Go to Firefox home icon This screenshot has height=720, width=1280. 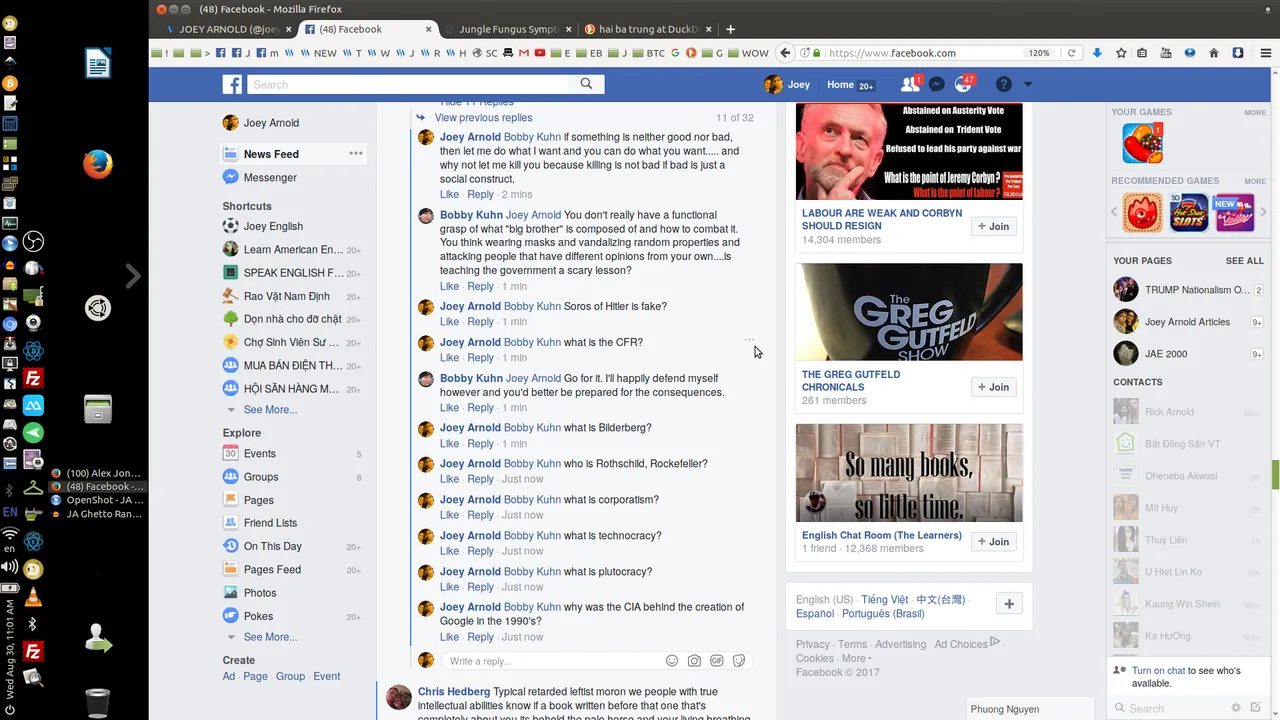tap(1214, 53)
